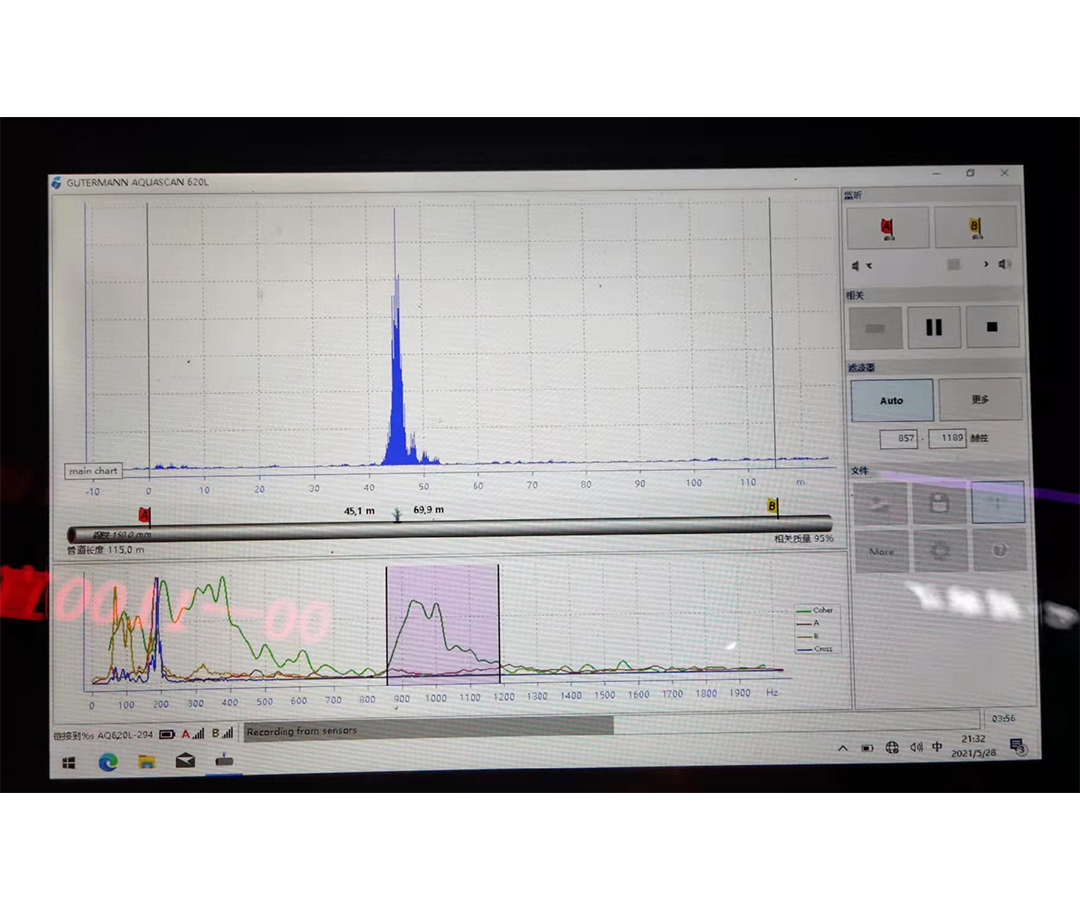Click the pipe length 115,0 m label
The image size is (1080, 910).
(105, 550)
